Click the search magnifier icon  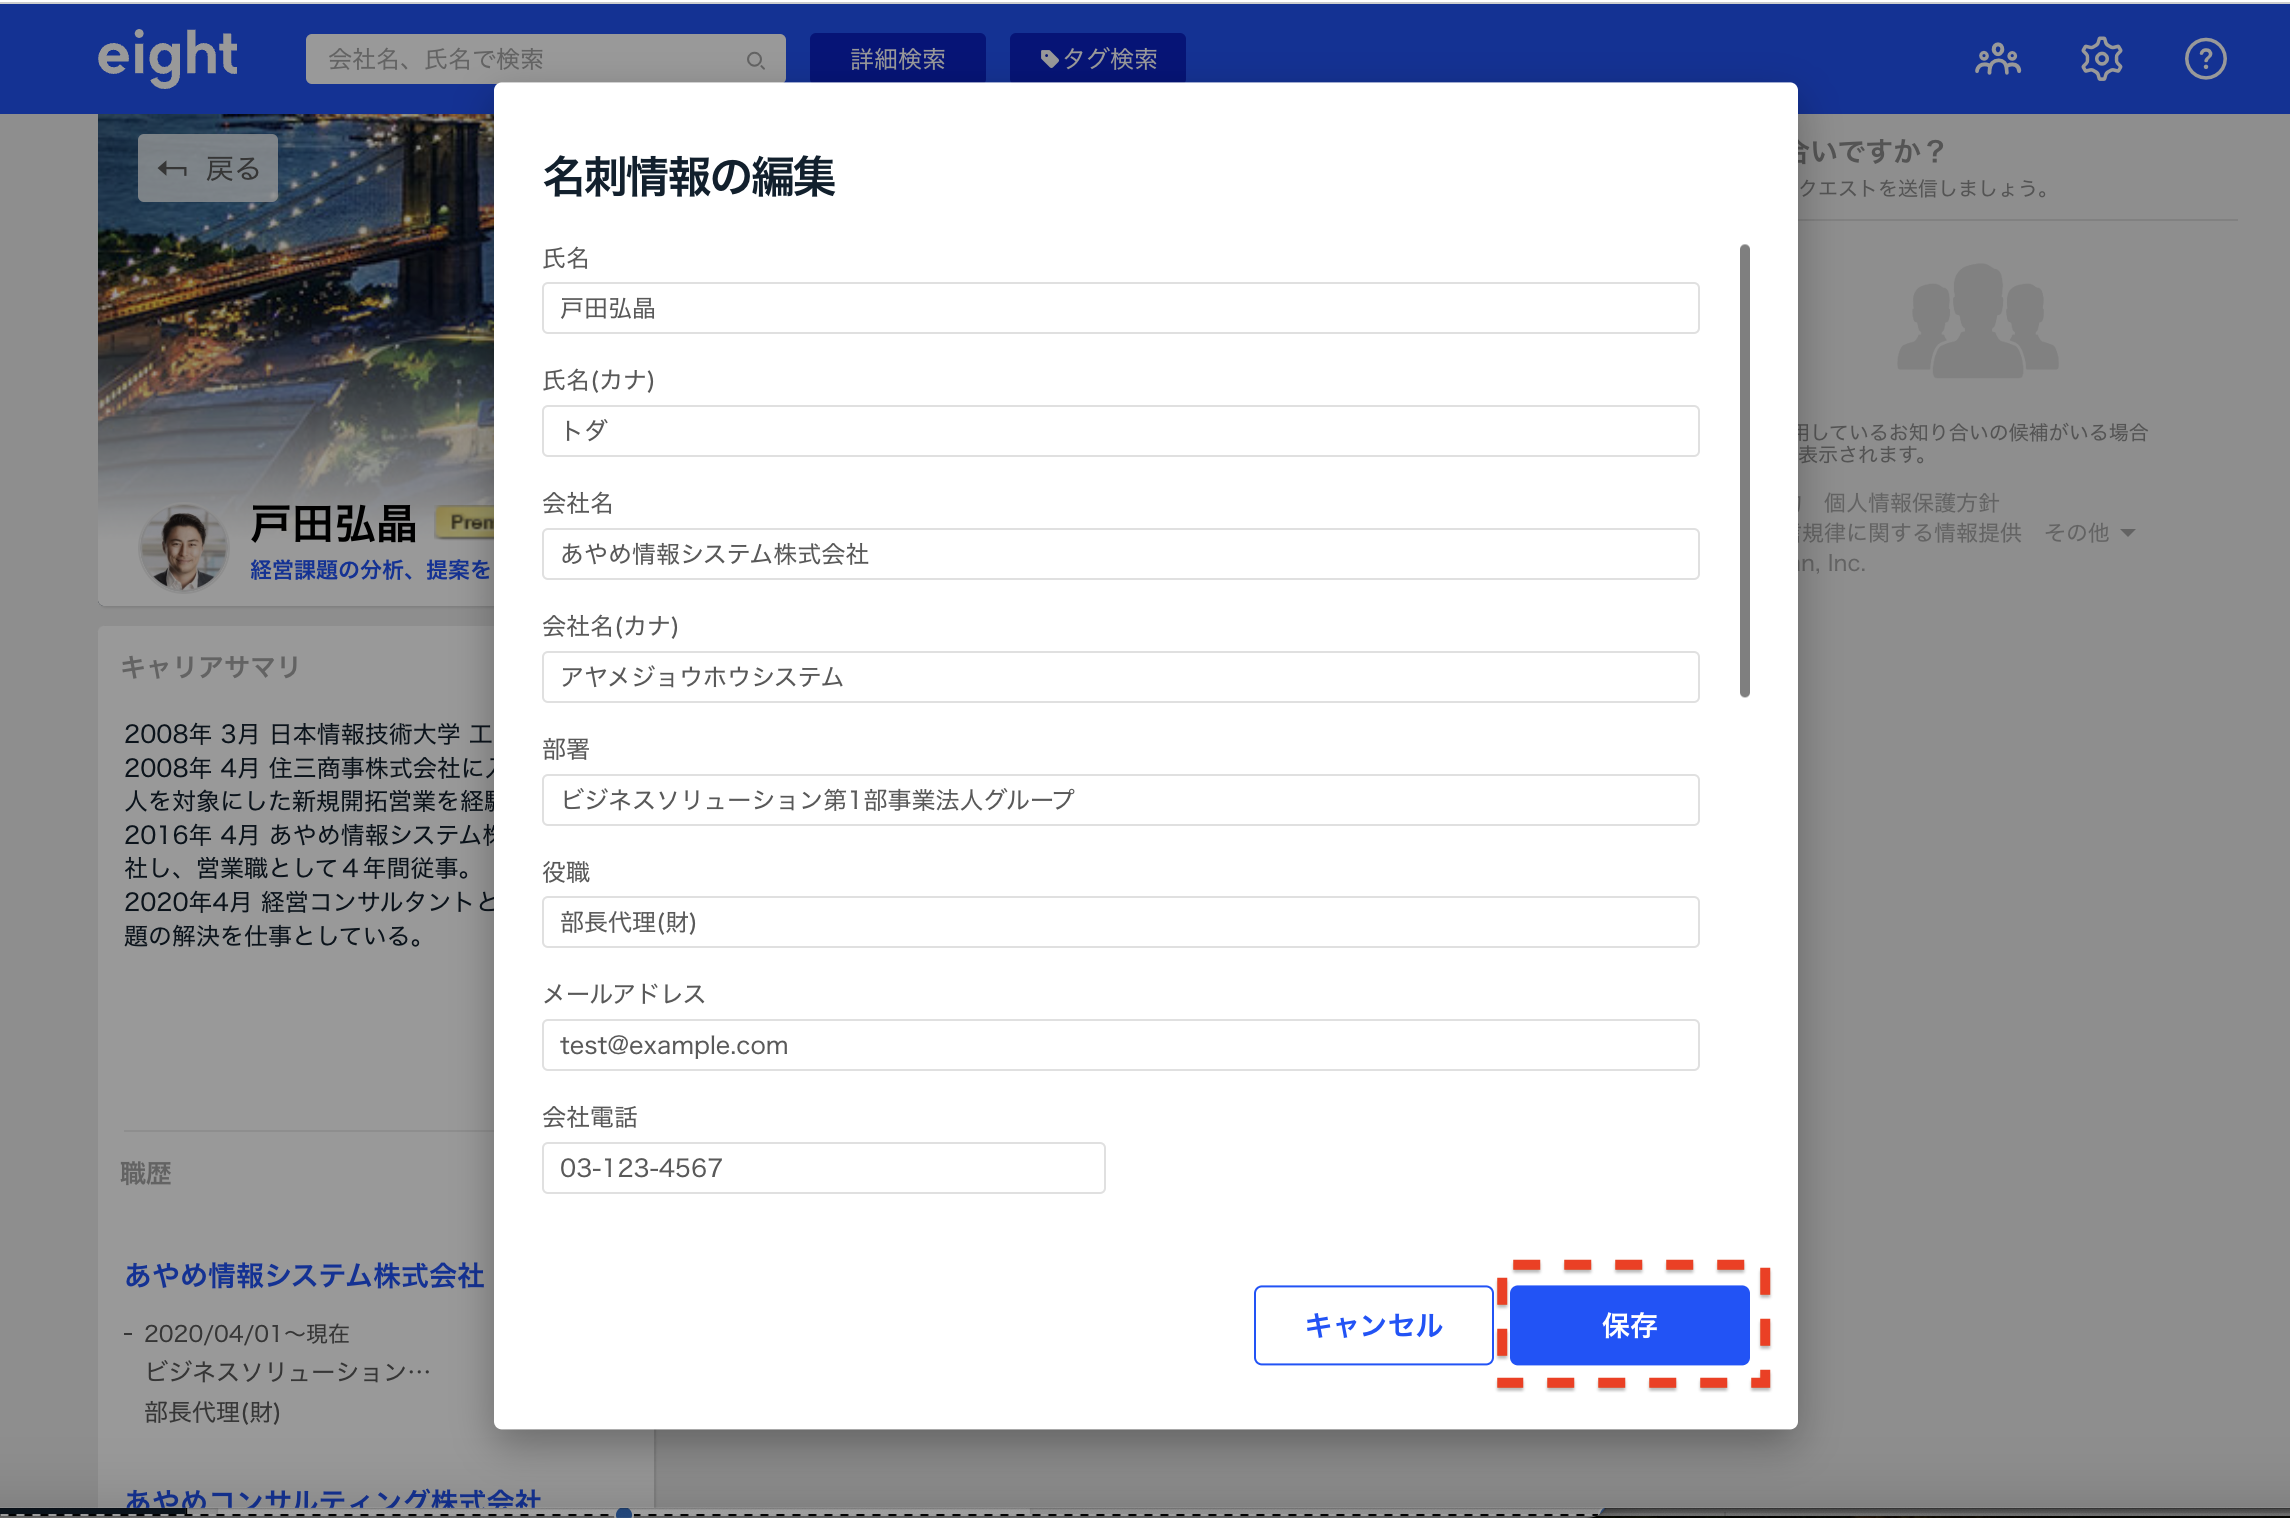tap(755, 61)
